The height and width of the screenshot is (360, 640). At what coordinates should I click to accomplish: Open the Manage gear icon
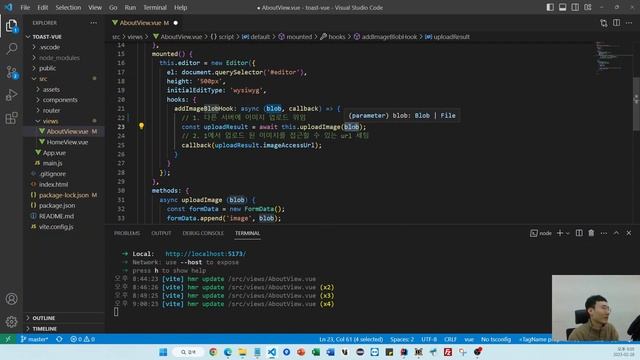point(11,322)
